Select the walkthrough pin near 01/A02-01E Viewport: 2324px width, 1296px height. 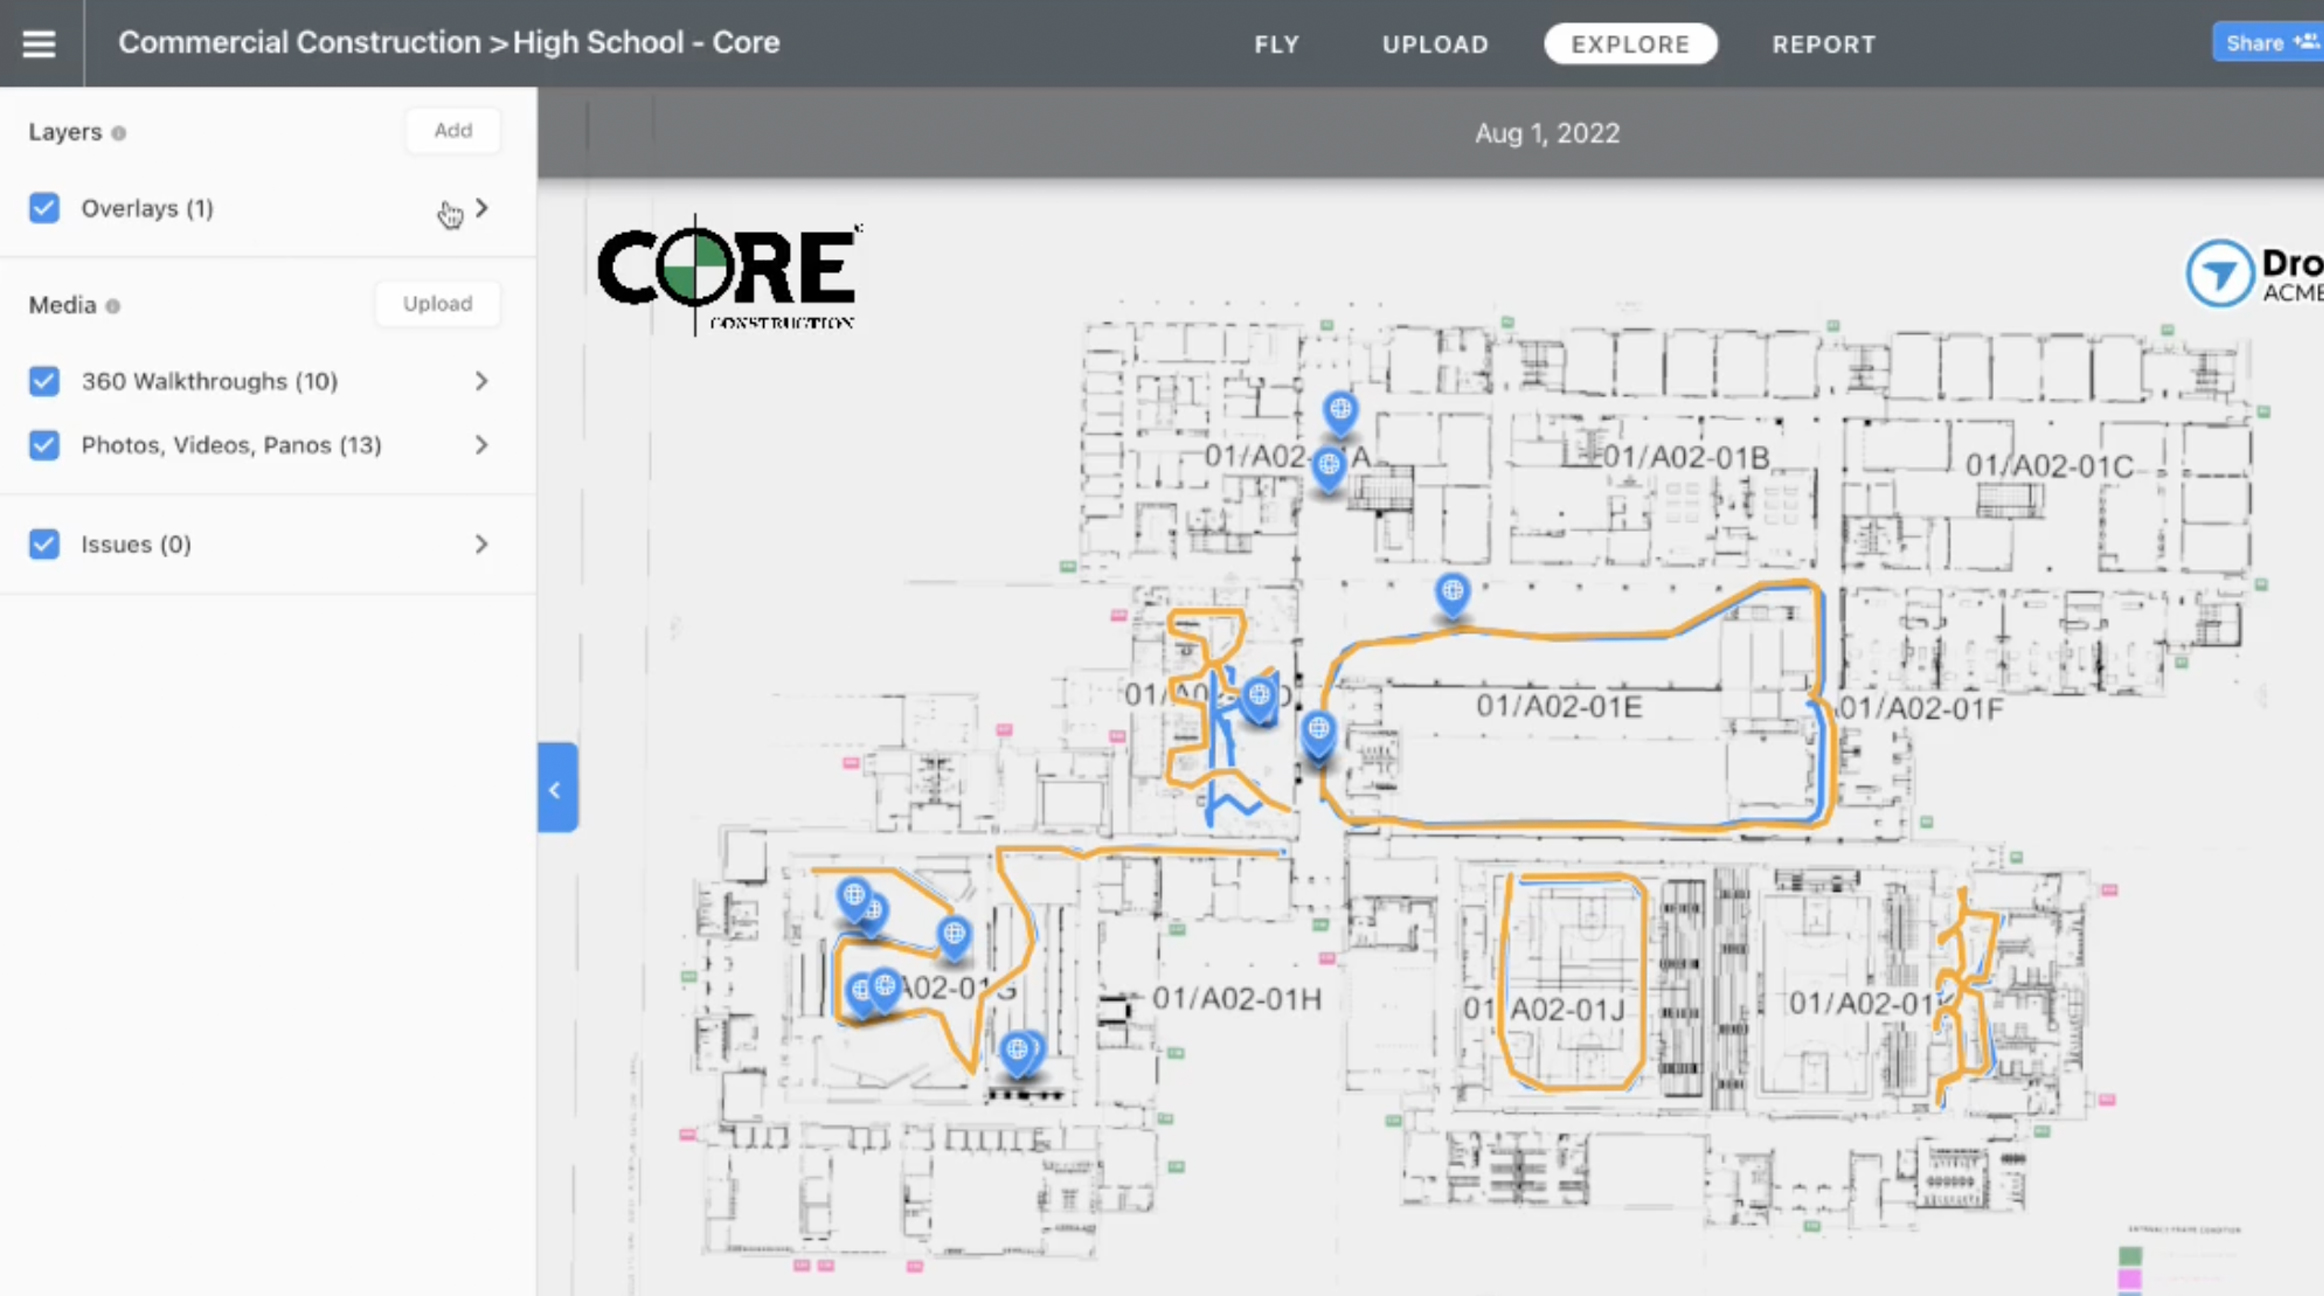click(x=1453, y=592)
